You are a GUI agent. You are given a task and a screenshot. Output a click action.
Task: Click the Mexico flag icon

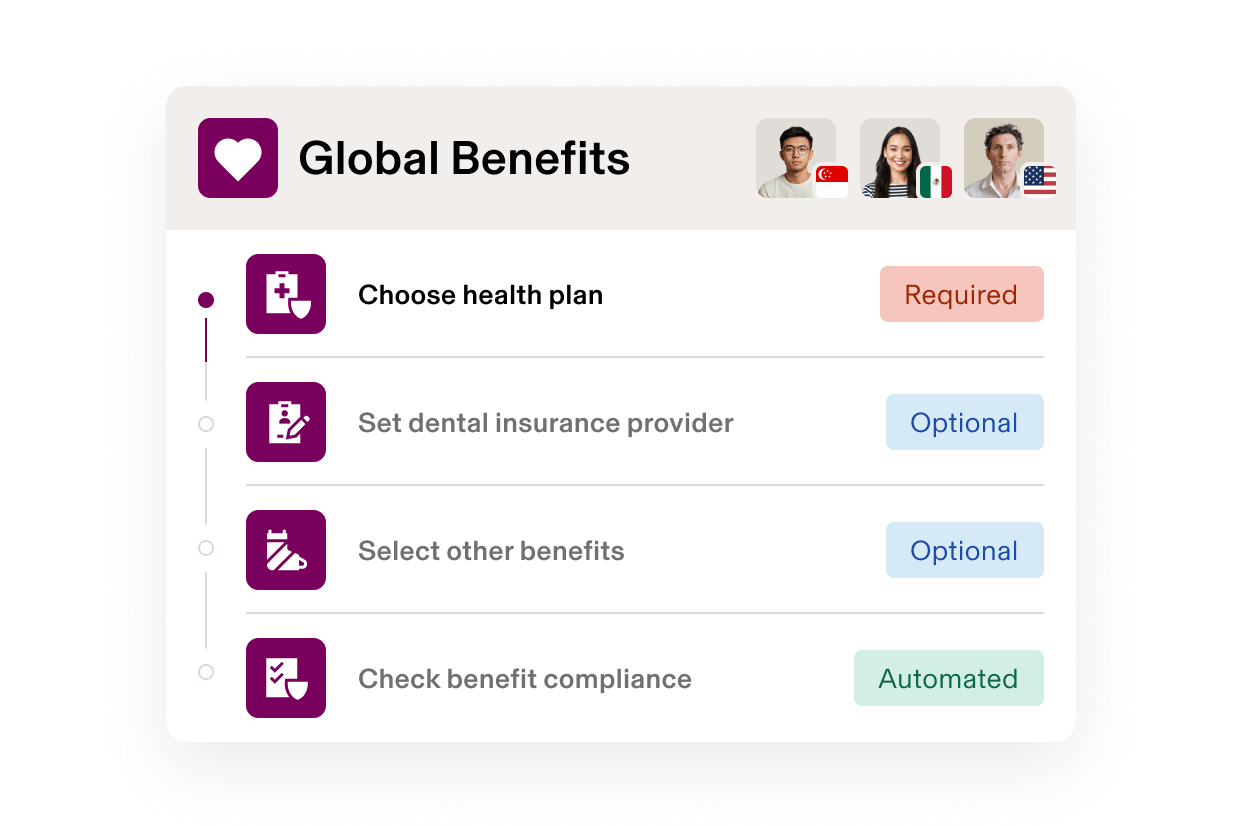936,182
